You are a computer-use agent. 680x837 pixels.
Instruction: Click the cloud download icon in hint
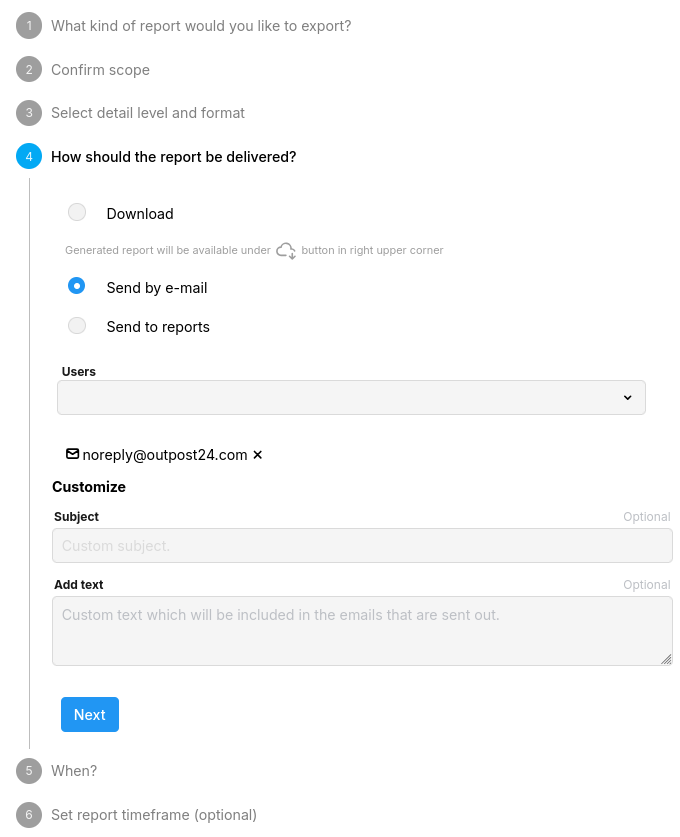(x=286, y=250)
